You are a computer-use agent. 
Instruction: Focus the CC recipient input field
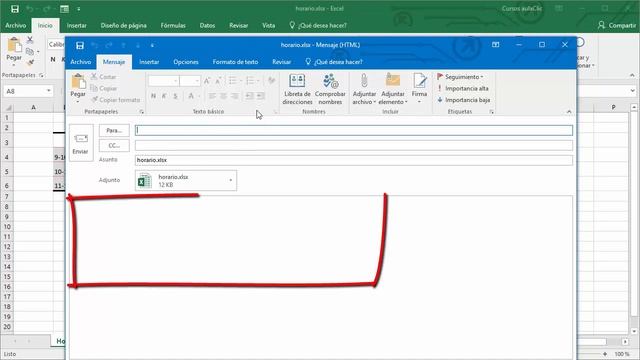[353, 145]
